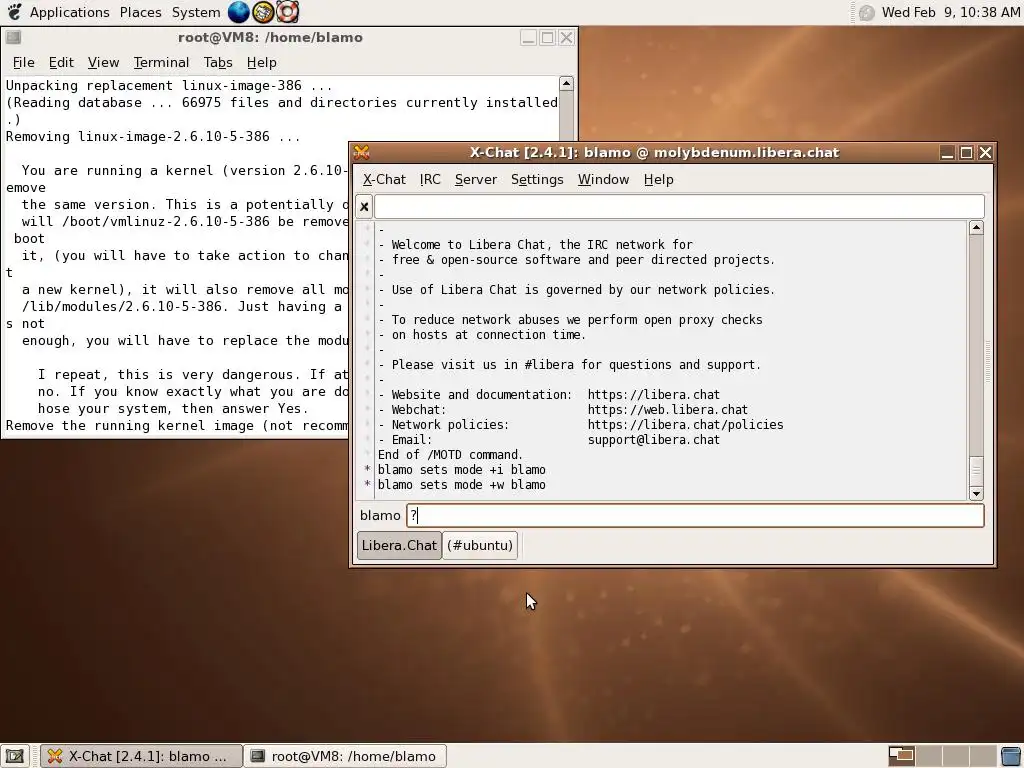Click the 'End of /MOTD command.' line
The width and height of the screenshot is (1024, 768).
pos(451,455)
